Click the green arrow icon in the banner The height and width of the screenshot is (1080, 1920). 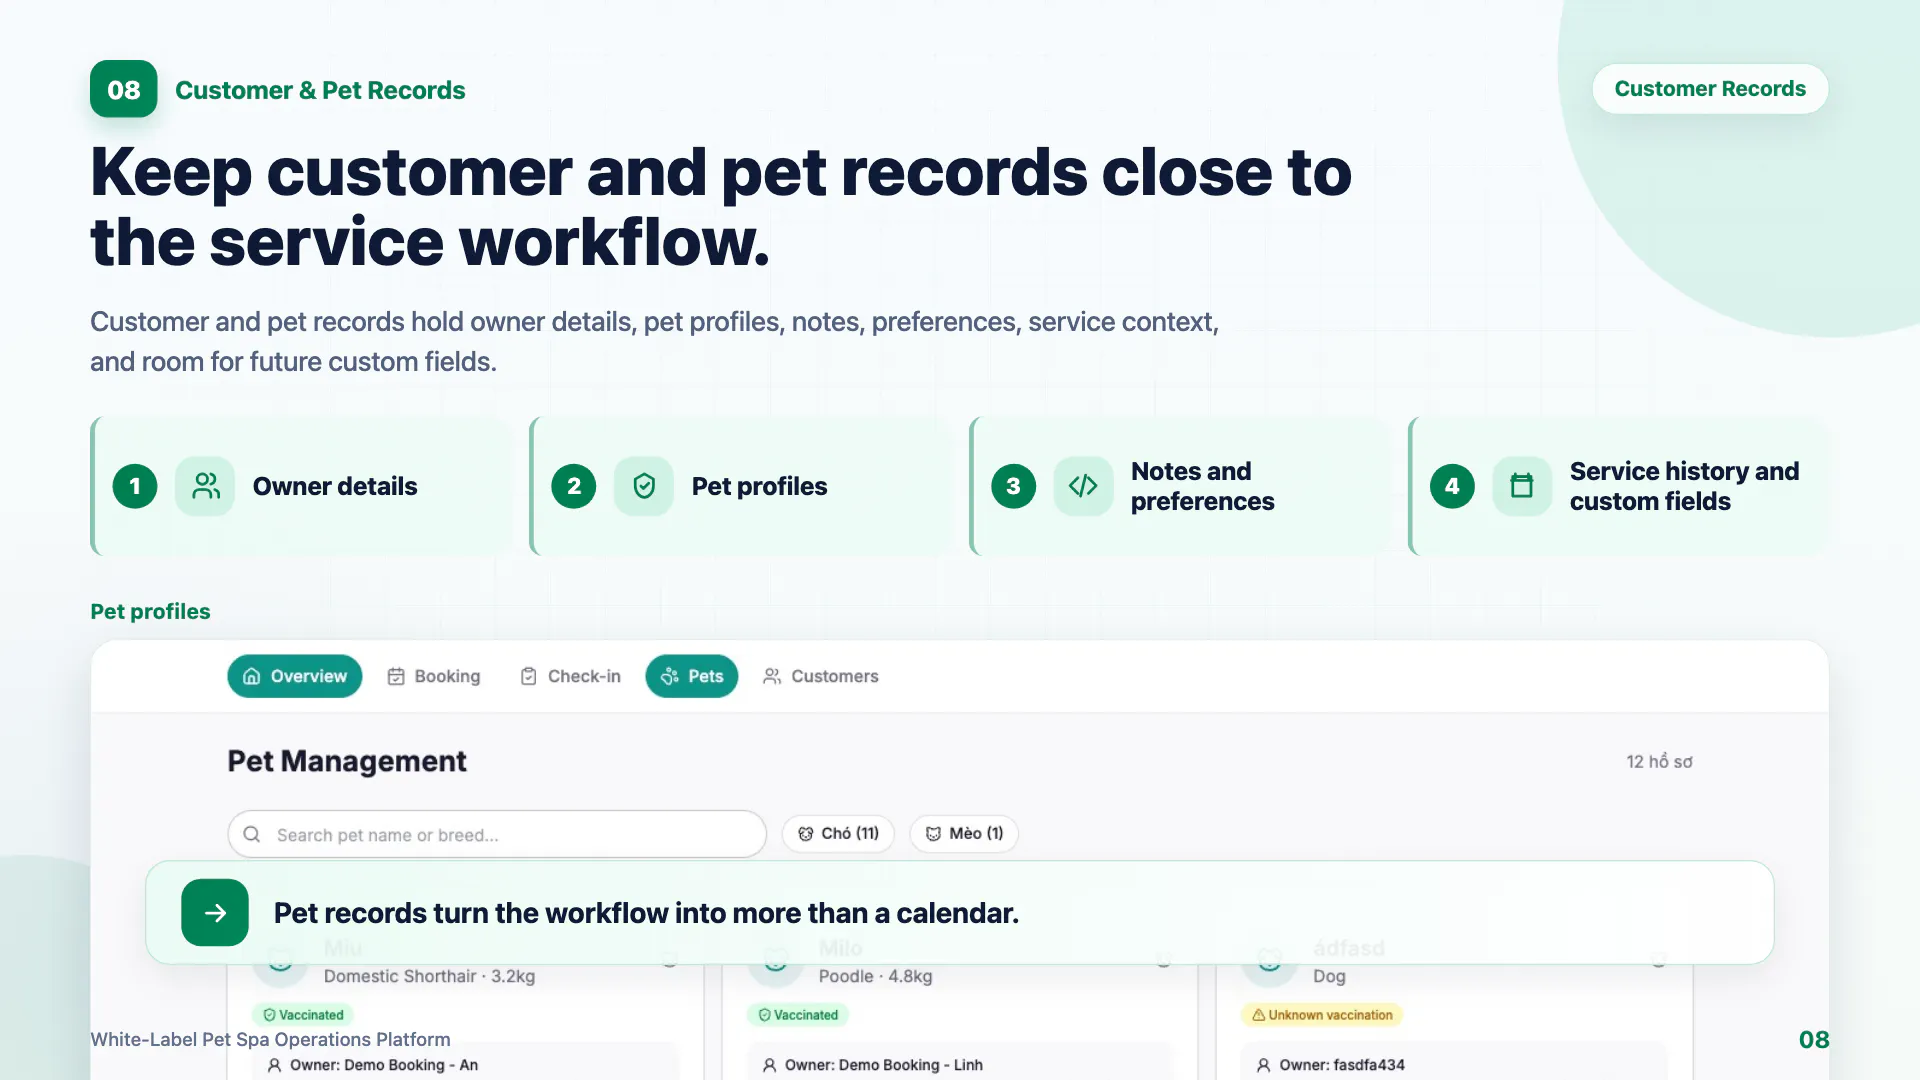[215, 912]
